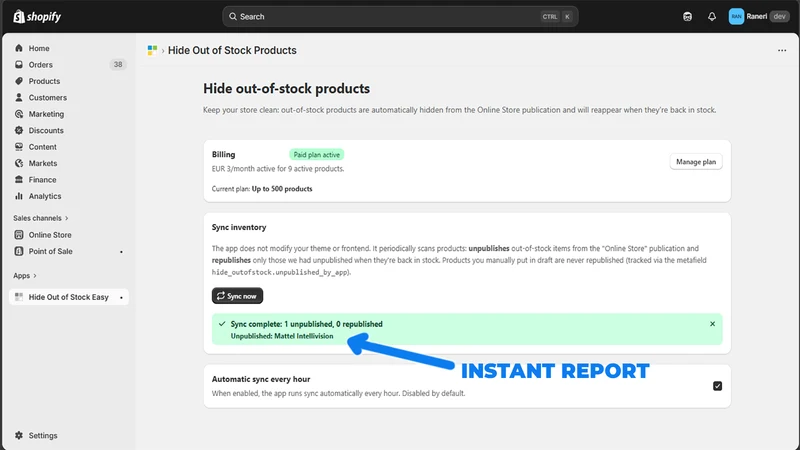Click the Orders 38 count badge
The height and width of the screenshot is (450, 800).
click(x=118, y=64)
